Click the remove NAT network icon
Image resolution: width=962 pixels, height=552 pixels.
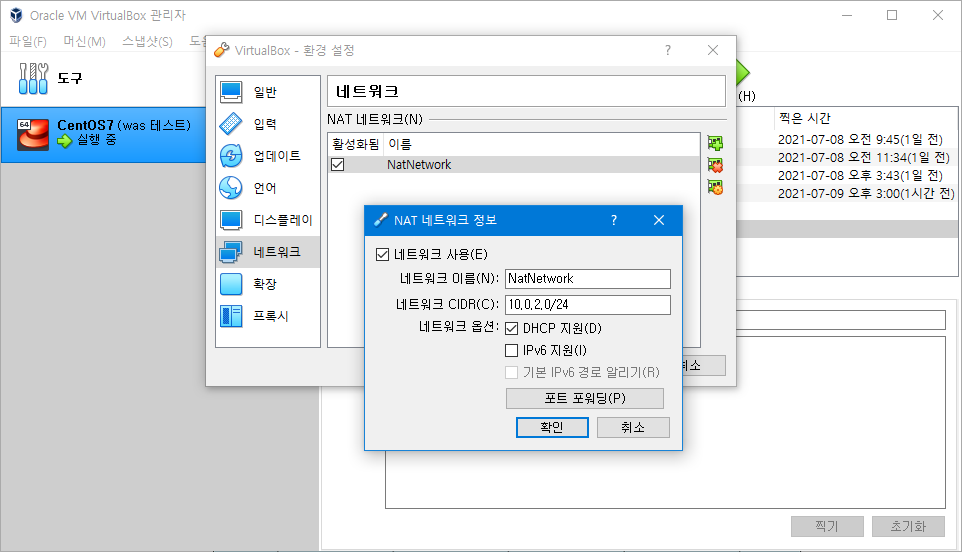coord(715,165)
